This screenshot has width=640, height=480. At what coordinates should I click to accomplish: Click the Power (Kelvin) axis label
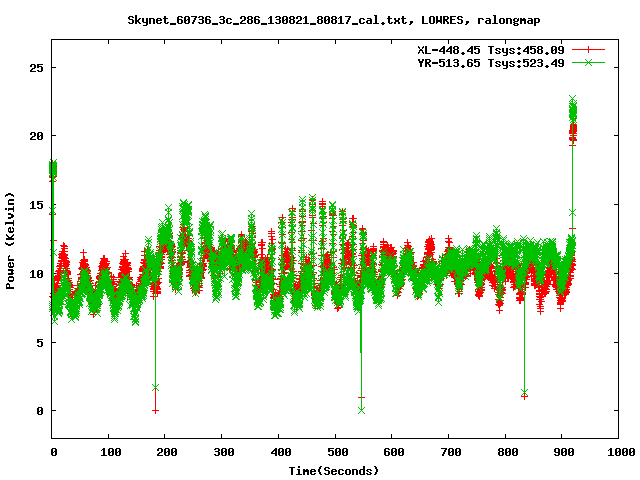[x=10, y=241]
